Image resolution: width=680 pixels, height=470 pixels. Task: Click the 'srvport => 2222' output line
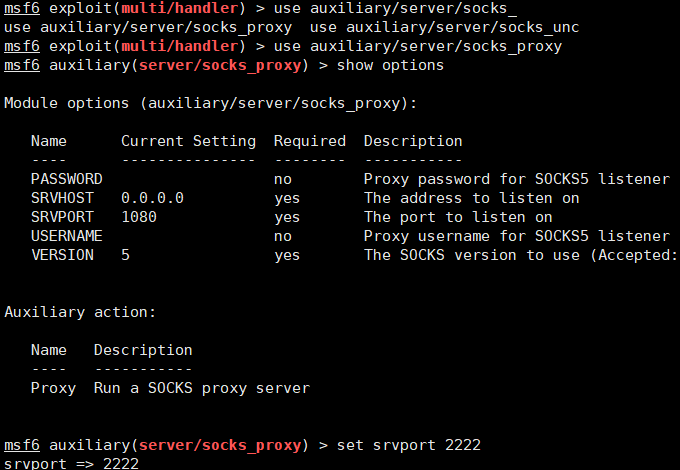point(72,463)
